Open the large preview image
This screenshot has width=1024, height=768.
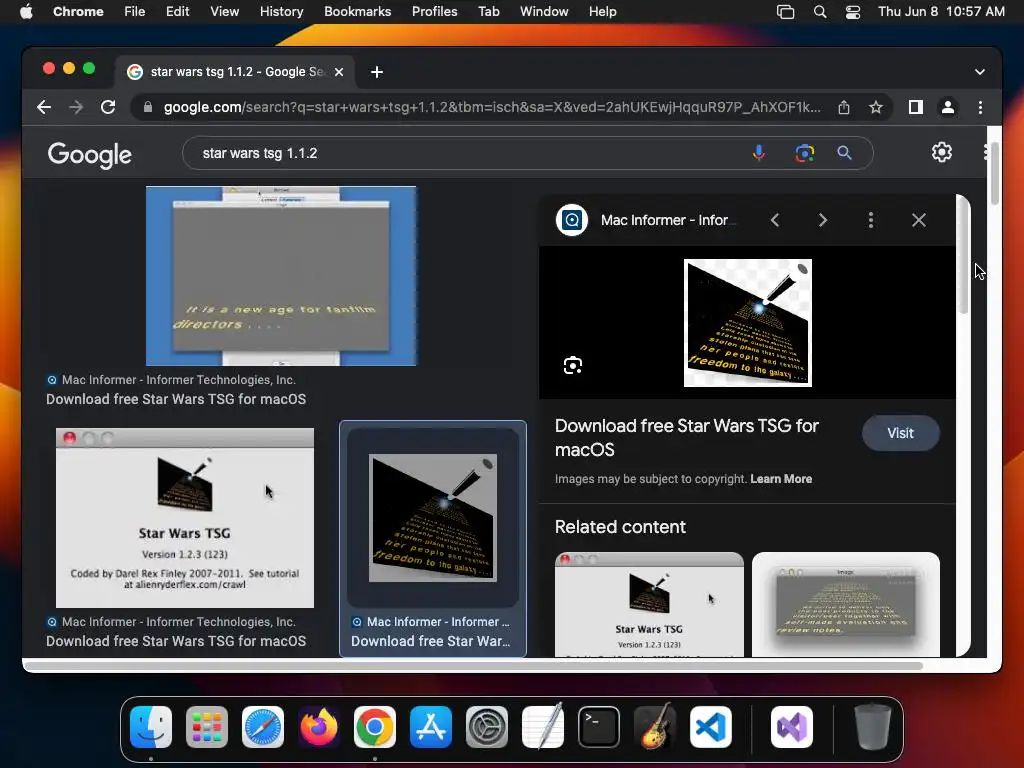pyautogui.click(x=748, y=323)
